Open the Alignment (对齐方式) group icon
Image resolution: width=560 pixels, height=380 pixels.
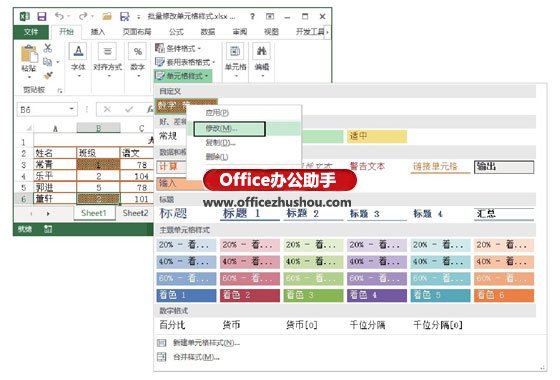coord(108,51)
